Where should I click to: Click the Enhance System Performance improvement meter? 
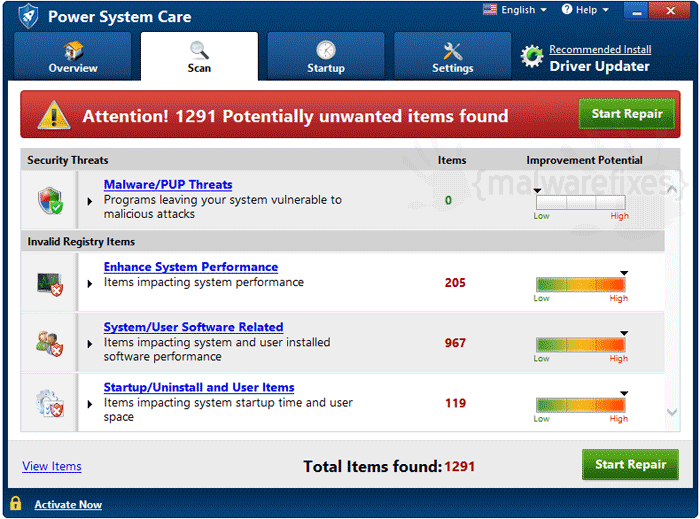[x=580, y=284]
